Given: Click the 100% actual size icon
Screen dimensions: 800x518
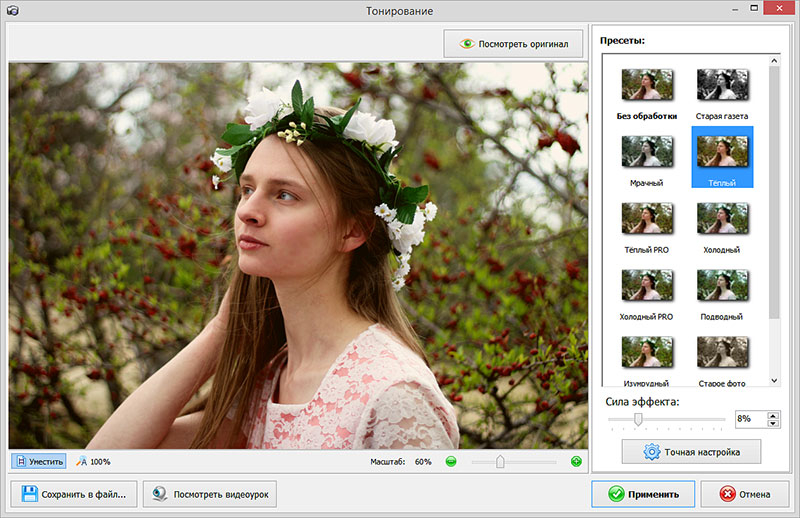Looking at the screenshot, I should pos(82,462).
